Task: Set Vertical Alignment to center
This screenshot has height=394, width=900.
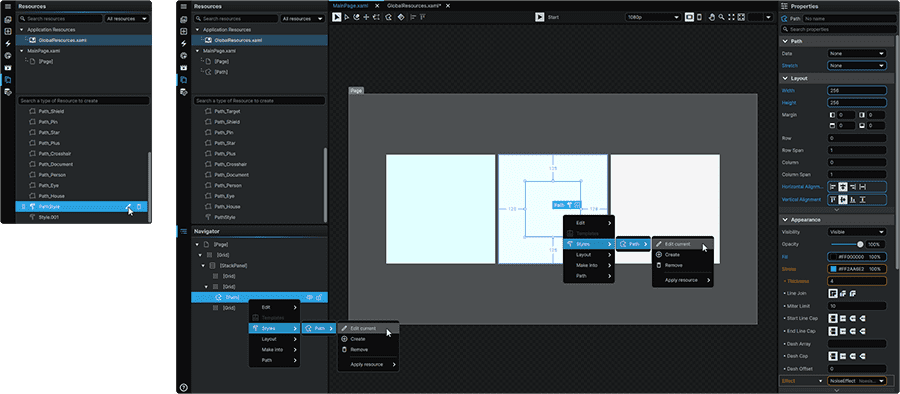Action: click(843, 199)
